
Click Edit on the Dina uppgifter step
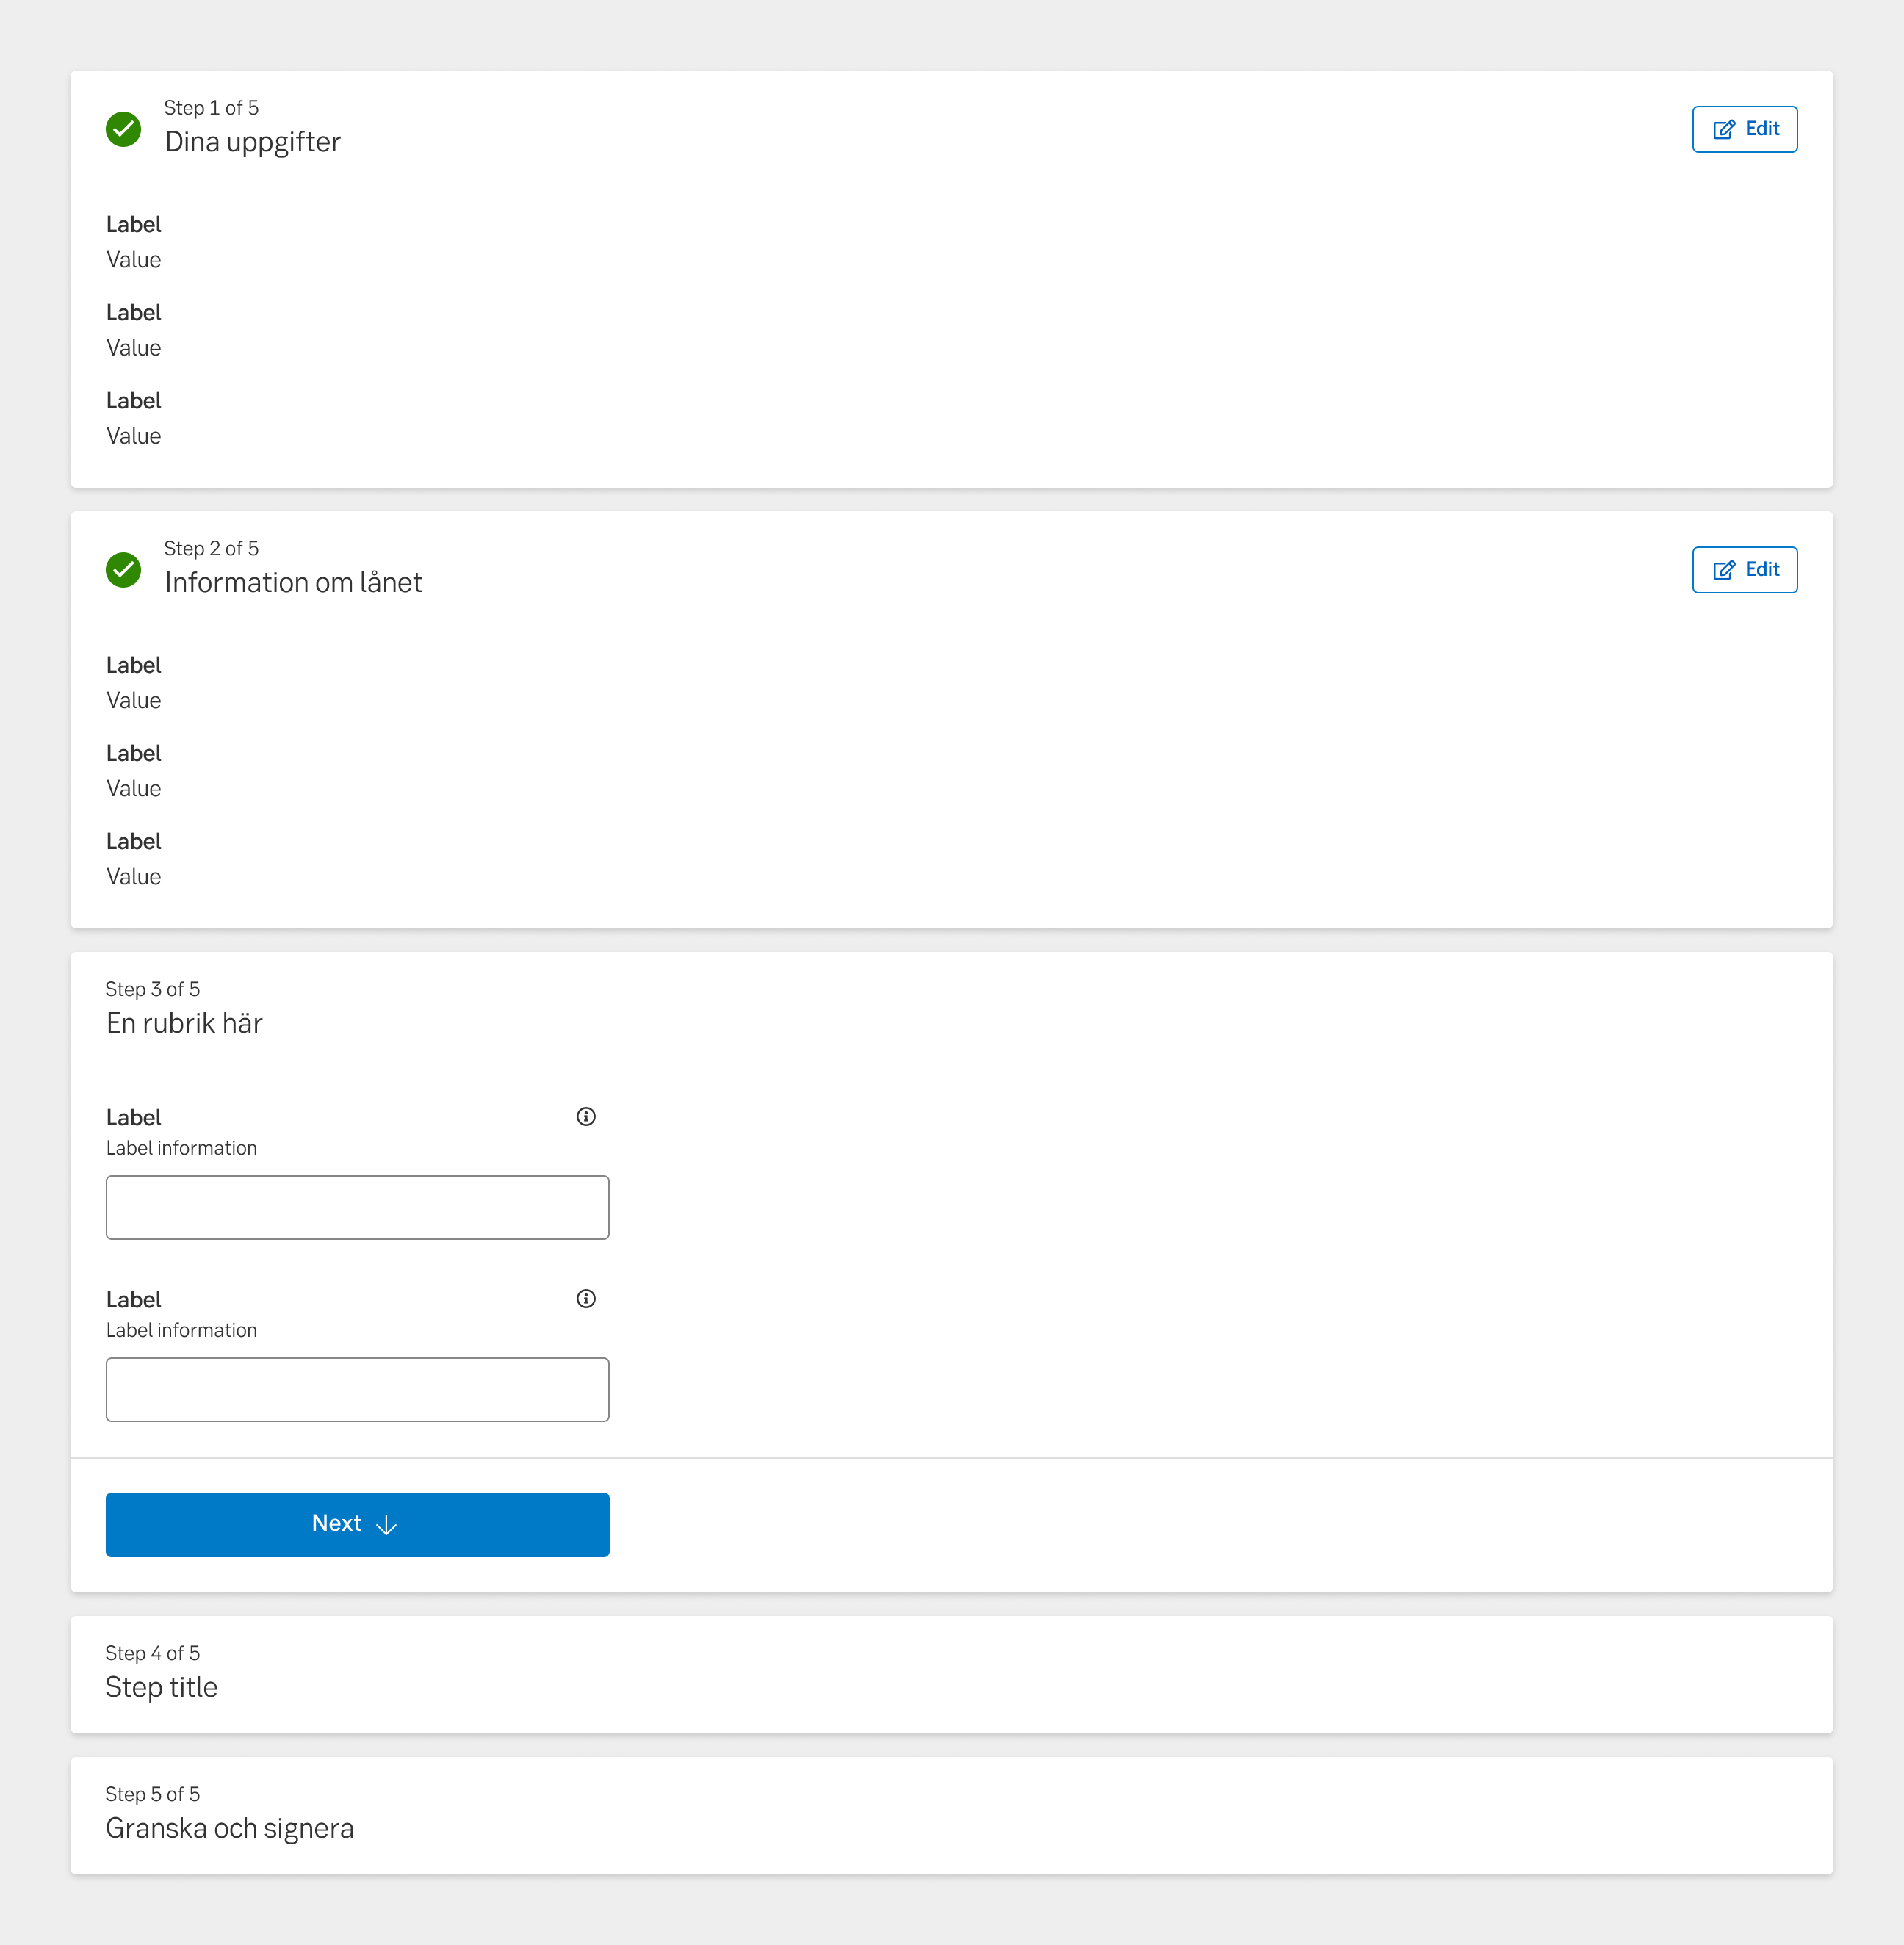coord(1744,129)
